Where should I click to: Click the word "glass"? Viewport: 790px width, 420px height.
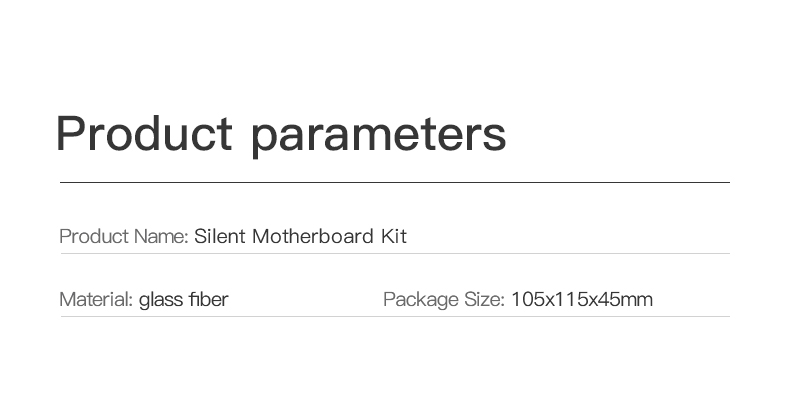coord(161,301)
